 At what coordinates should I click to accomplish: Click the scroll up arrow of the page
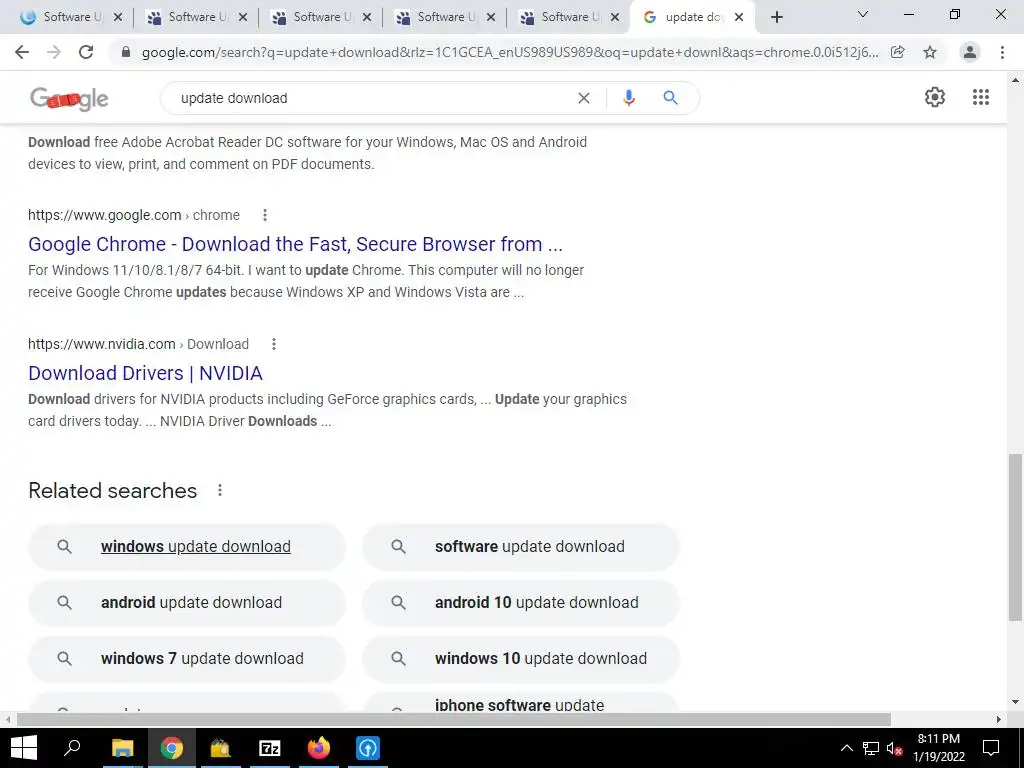point(1015,80)
